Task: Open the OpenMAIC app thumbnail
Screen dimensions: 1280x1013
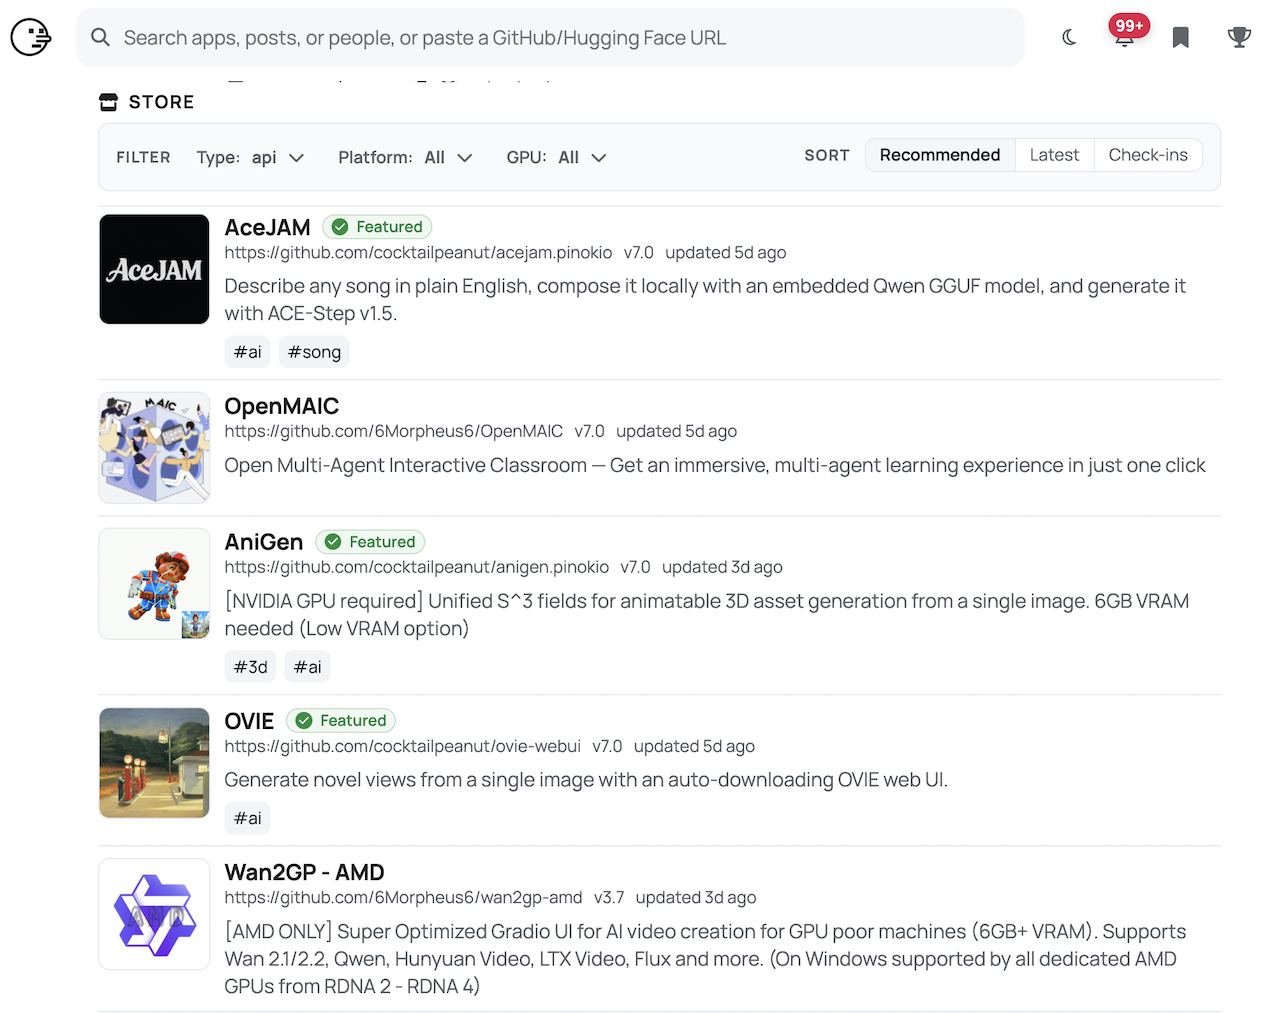Action: click(x=154, y=447)
